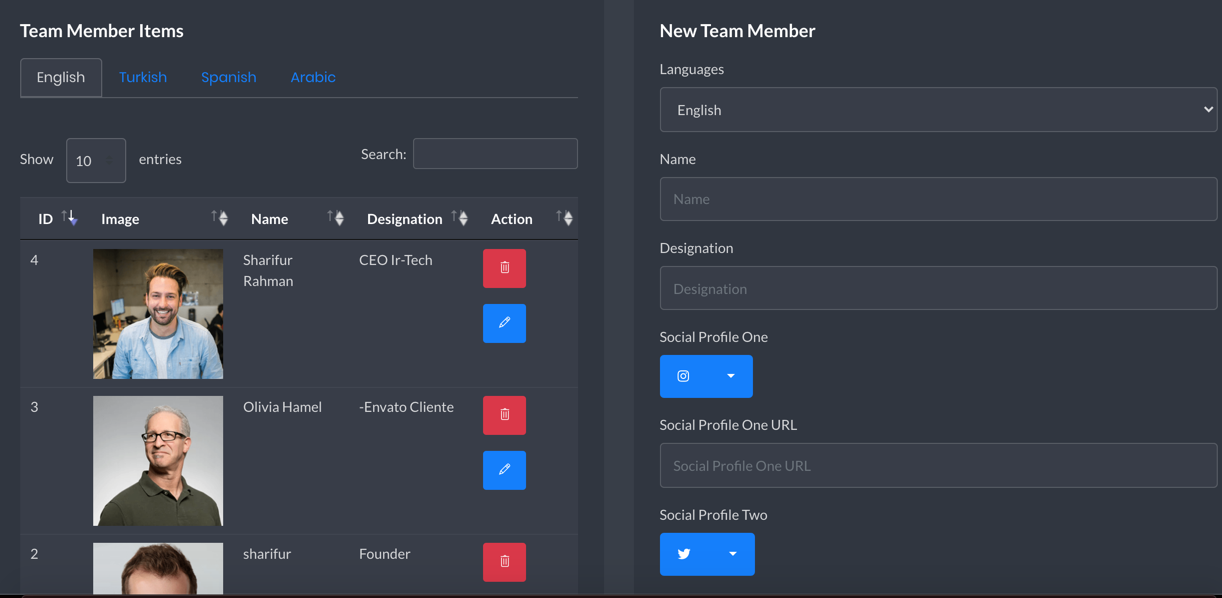This screenshot has height=598, width=1222.
Task: Click the Social Profile One URL field
Action: point(938,466)
